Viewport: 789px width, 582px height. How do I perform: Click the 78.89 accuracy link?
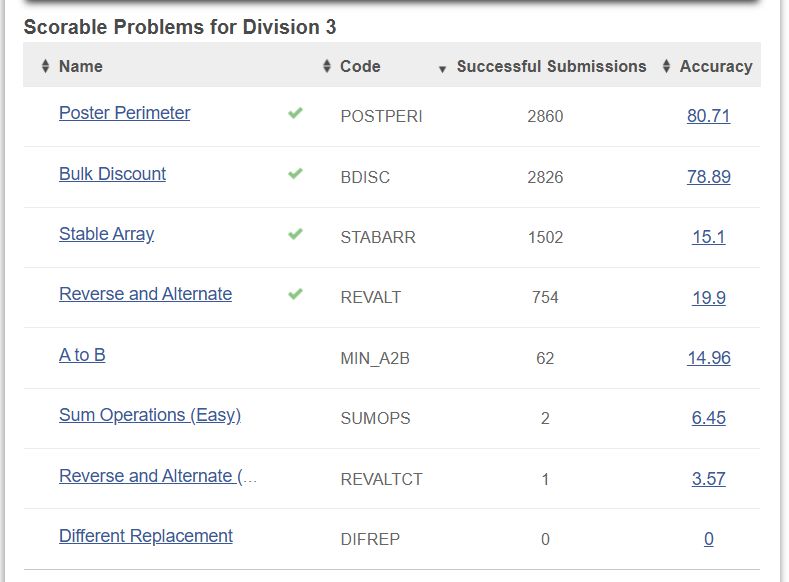(708, 177)
